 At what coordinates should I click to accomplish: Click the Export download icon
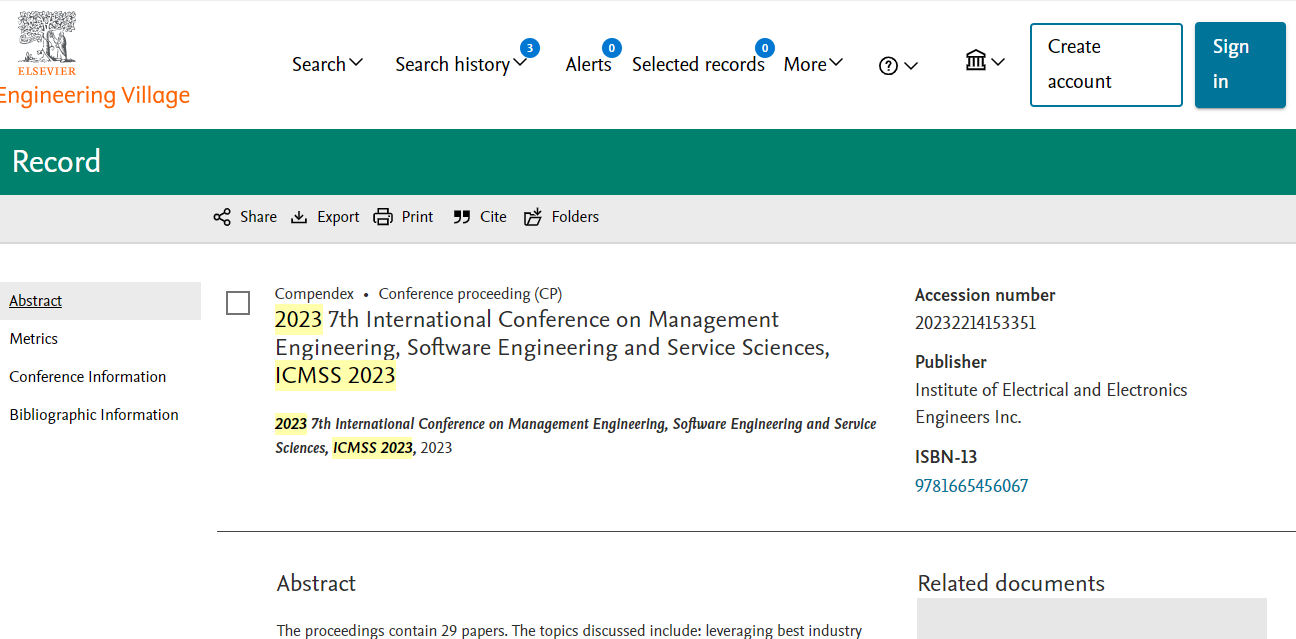299,217
